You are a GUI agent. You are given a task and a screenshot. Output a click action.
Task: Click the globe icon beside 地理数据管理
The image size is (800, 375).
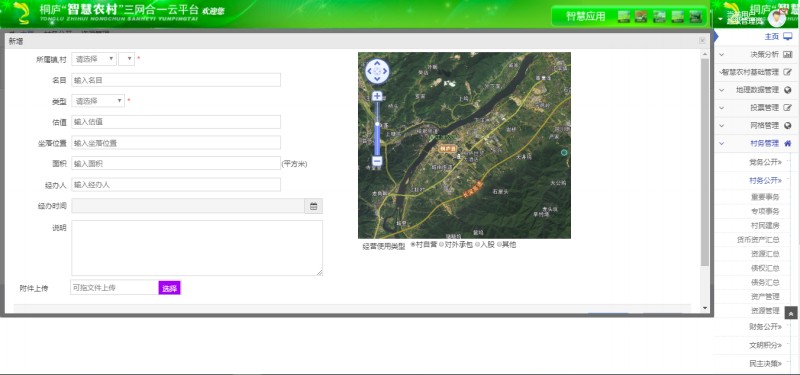click(x=787, y=90)
